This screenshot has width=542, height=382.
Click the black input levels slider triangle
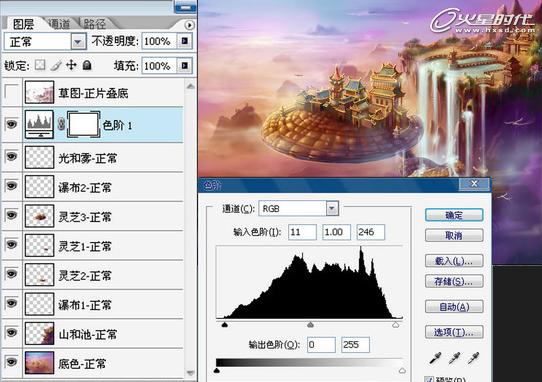(x=225, y=325)
